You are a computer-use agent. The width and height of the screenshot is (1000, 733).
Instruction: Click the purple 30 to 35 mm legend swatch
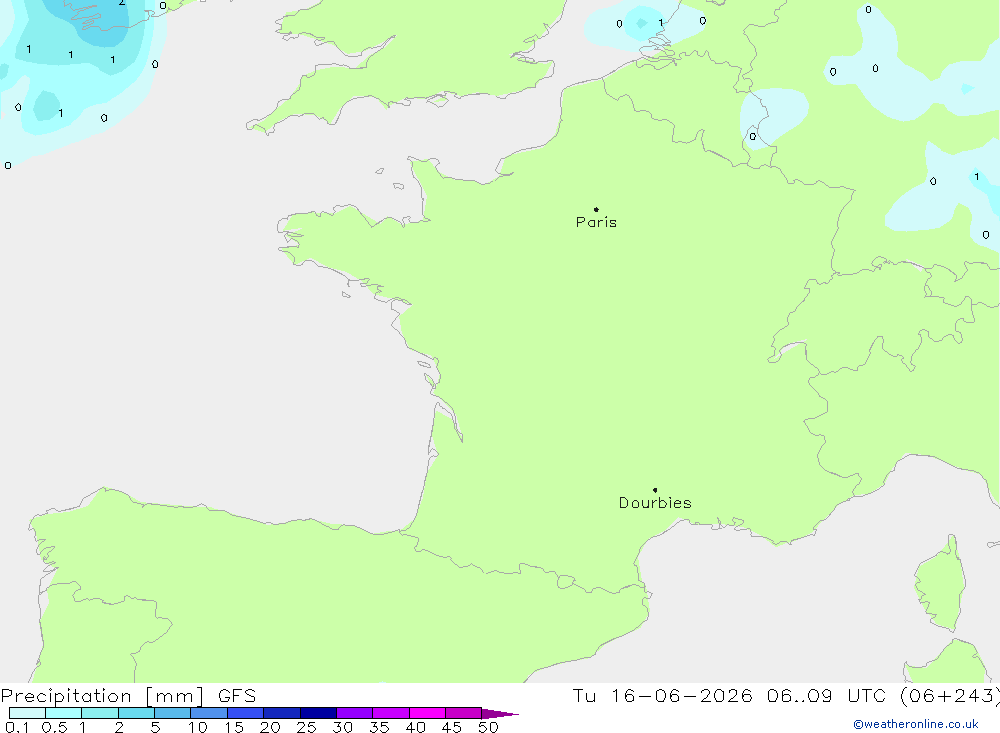click(354, 713)
